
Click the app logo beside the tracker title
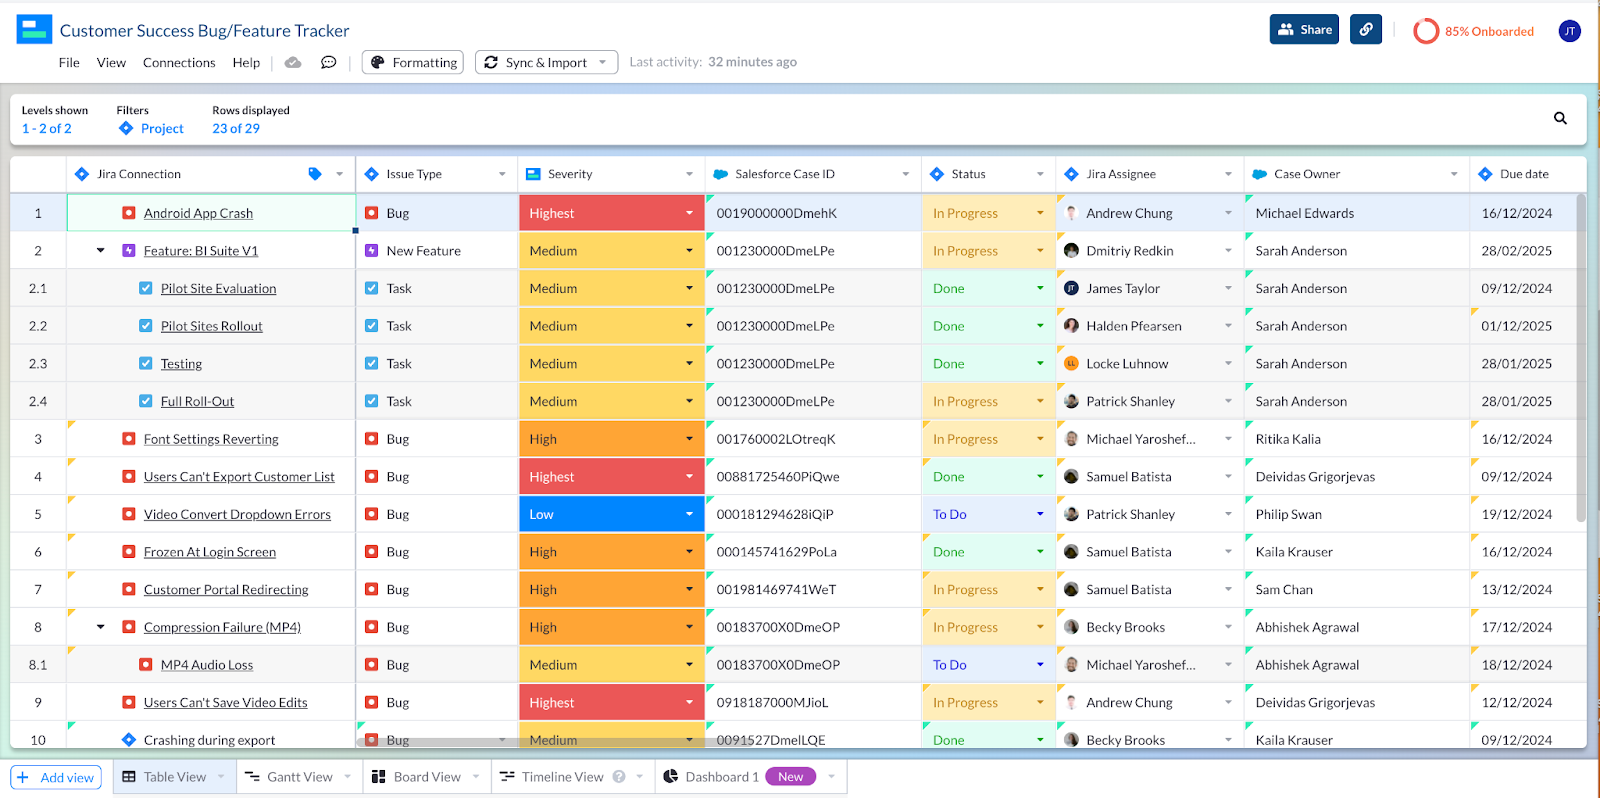click(x=34, y=30)
